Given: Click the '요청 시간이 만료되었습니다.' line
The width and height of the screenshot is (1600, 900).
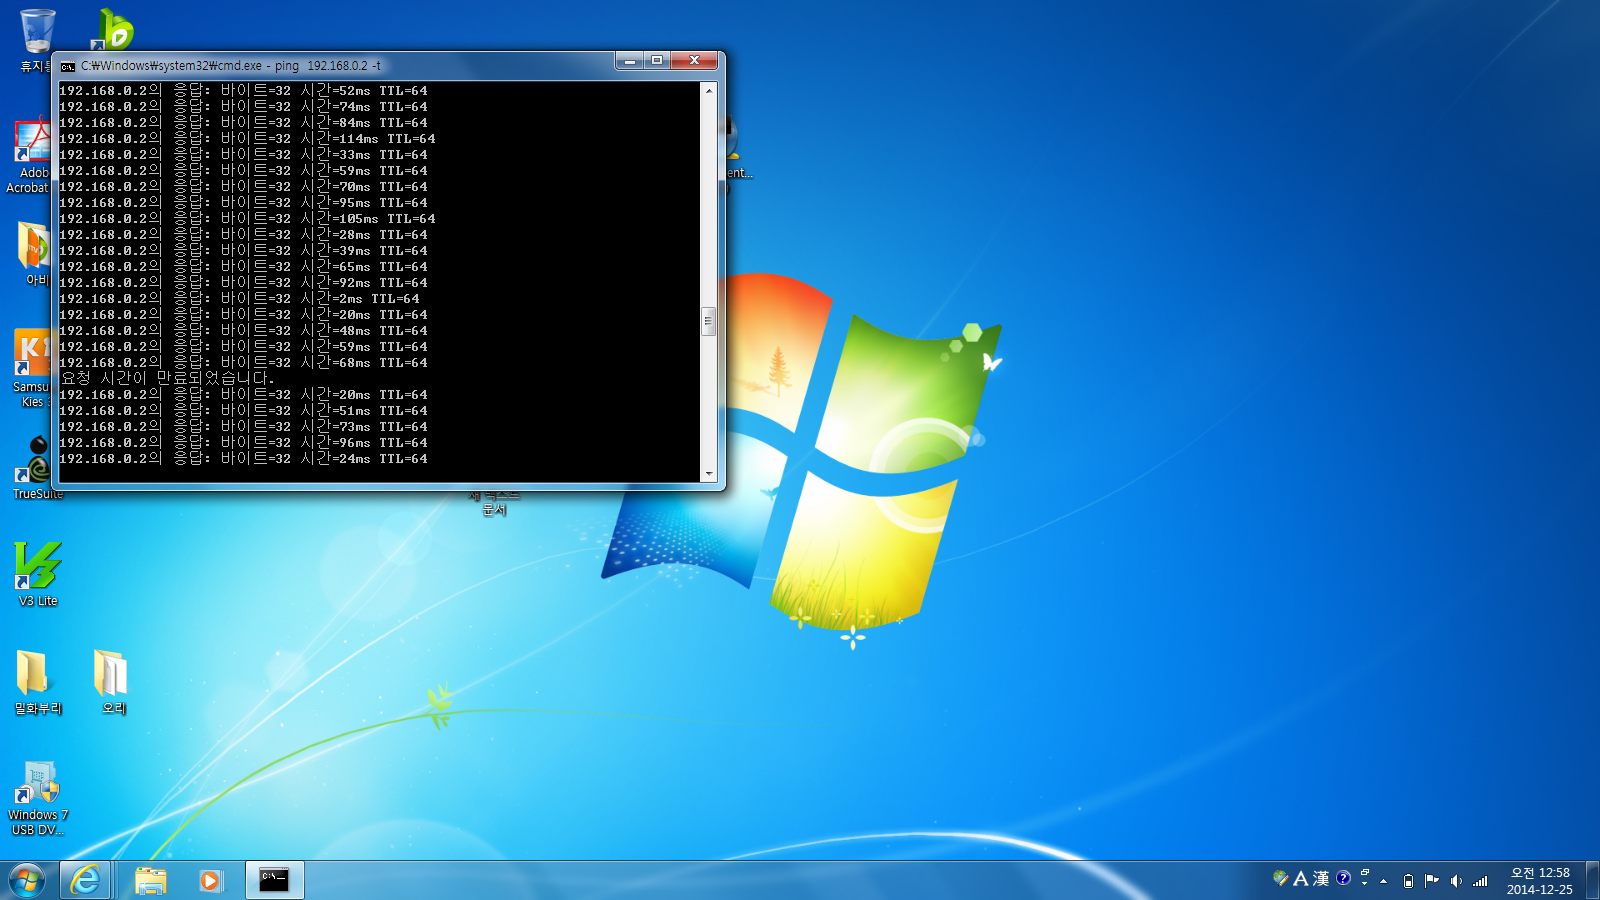Looking at the screenshot, I should pos(166,378).
